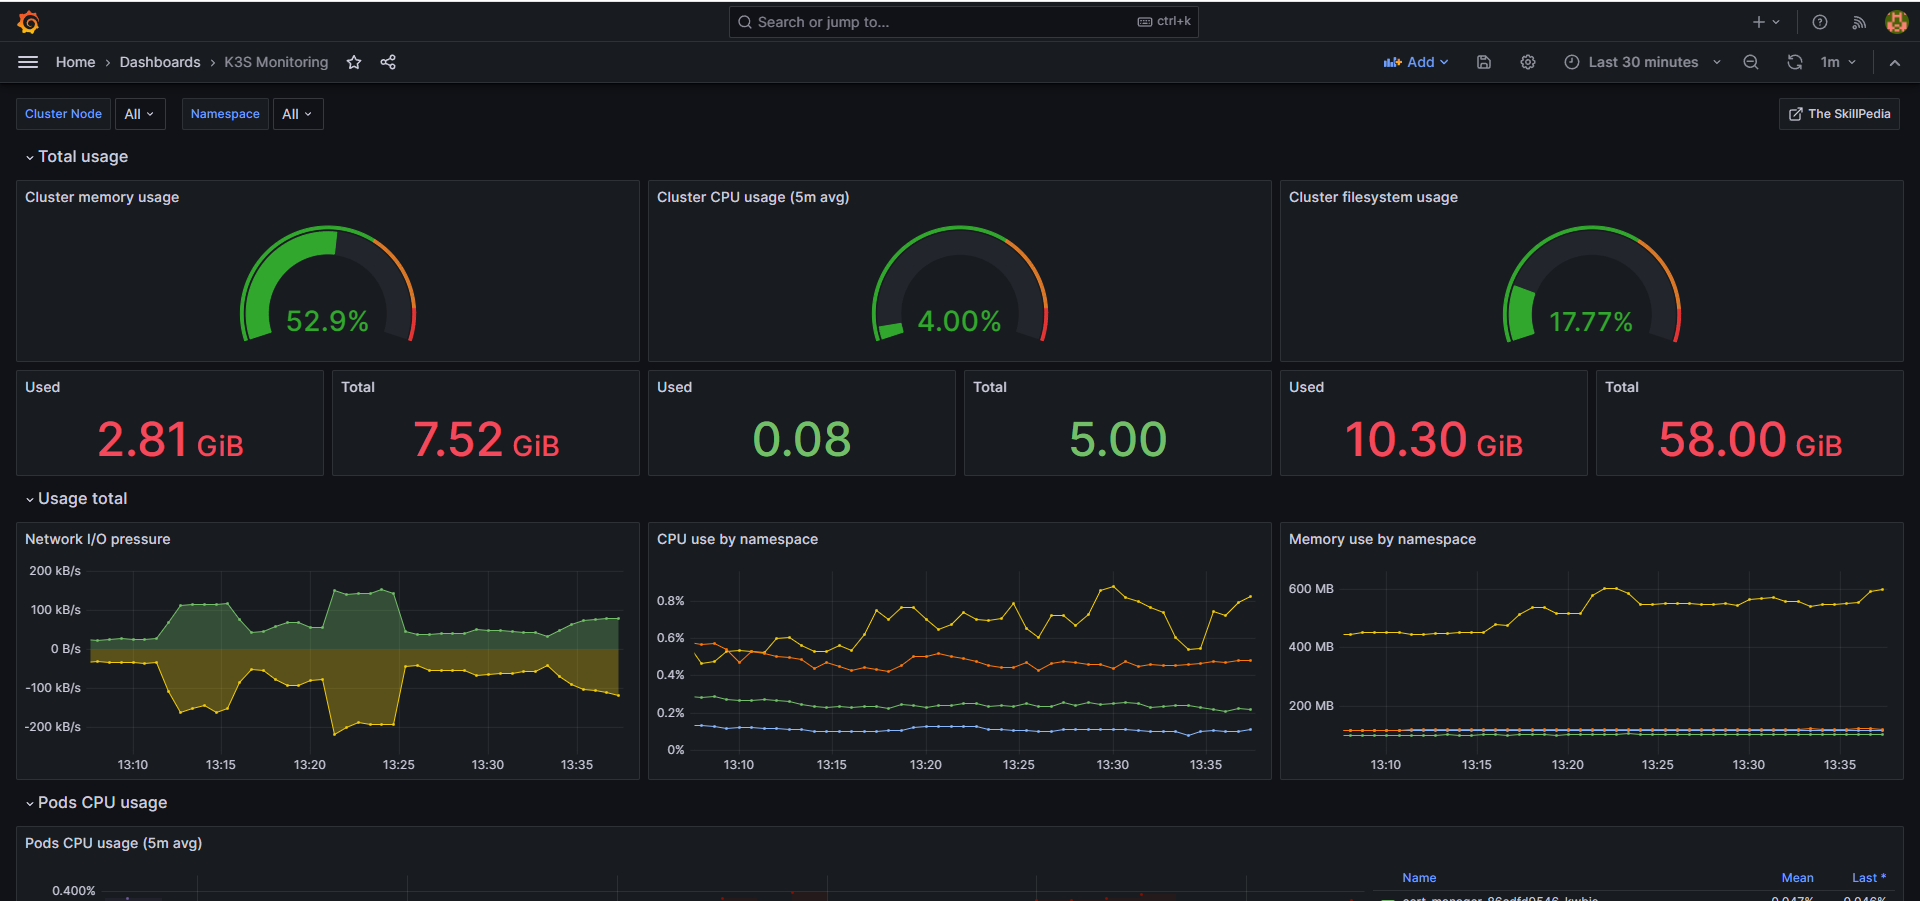Go to Dashboards breadcrumb
The height and width of the screenshot is (901, 1920).
160,62
